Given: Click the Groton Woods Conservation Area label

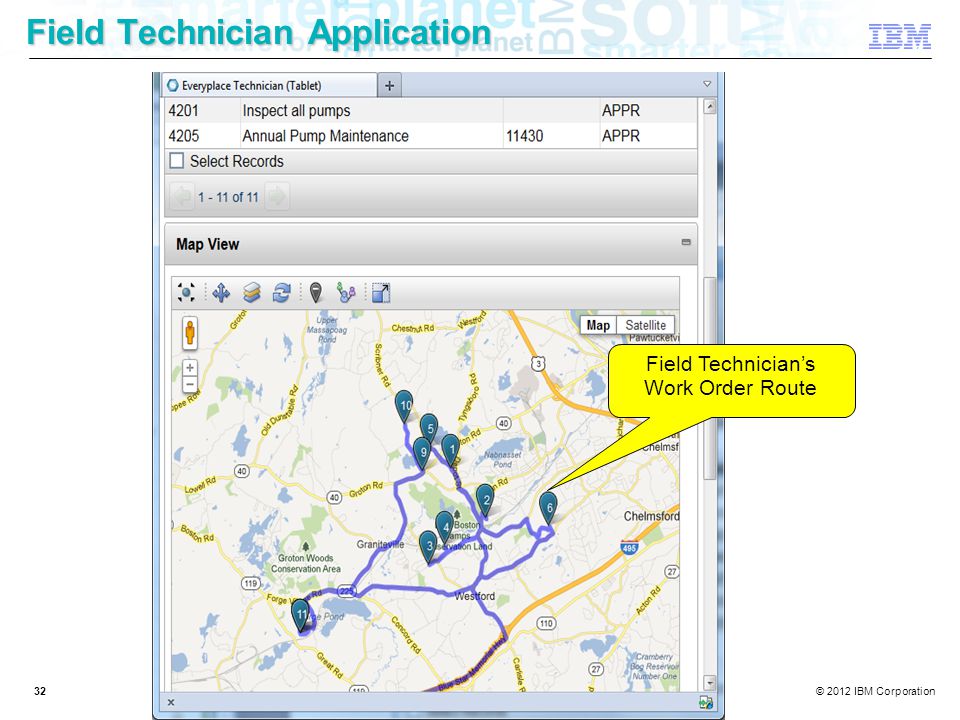Looking at the screenshot, I should click(x=306, y=563).
